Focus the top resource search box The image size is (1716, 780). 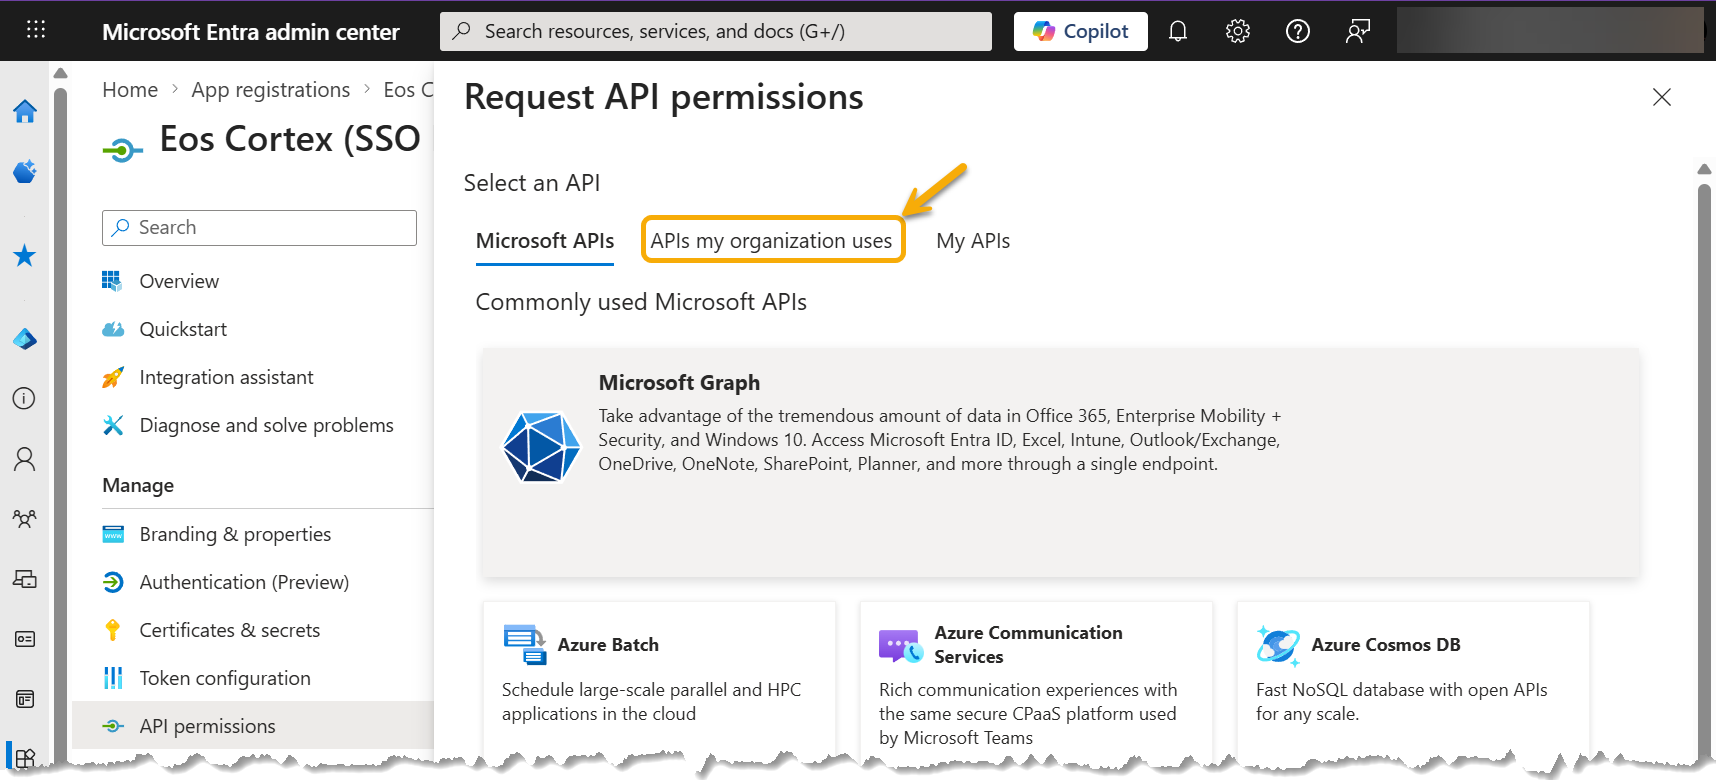click(716, 31)
